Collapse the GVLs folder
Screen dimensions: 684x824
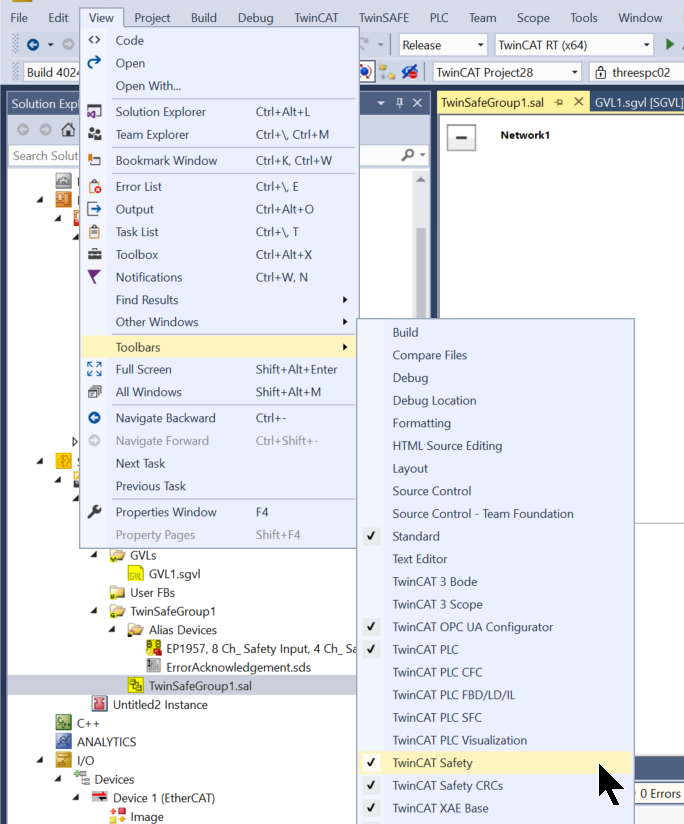click(x=94, y=554)
